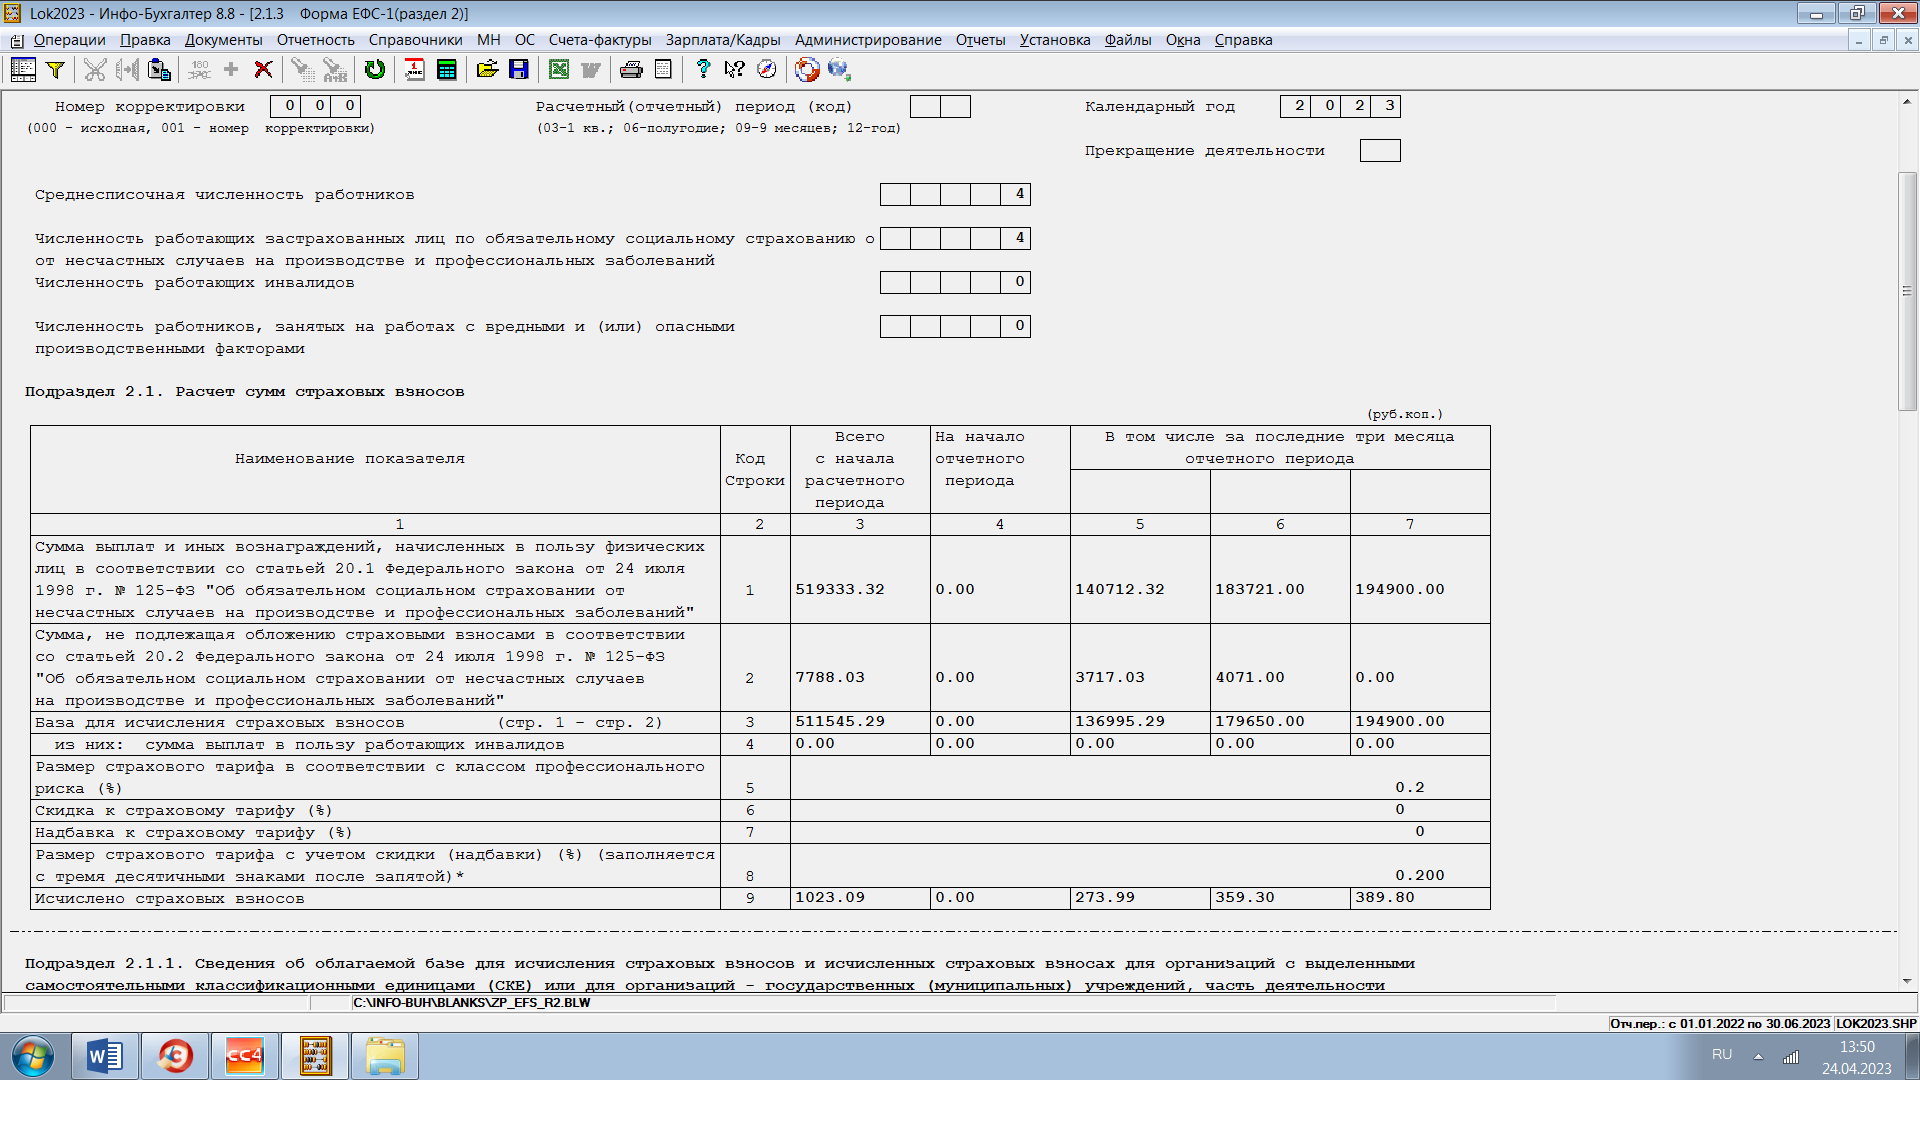Open the calendar date icon

[x=414, y=69]
